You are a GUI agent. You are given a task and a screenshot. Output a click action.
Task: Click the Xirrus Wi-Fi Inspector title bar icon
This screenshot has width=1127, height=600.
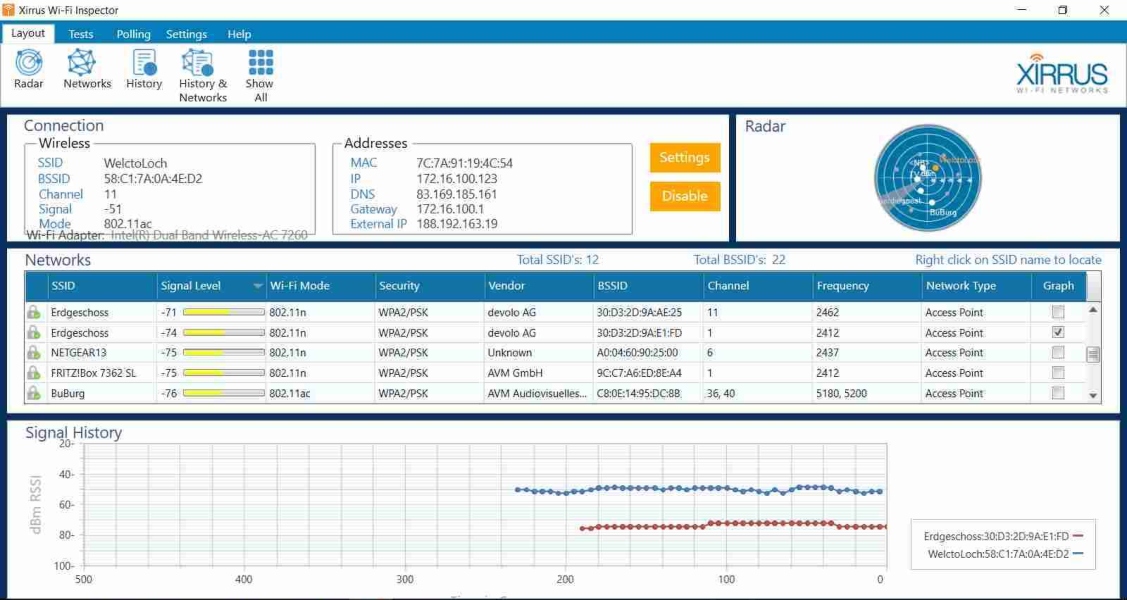coord(9,10)
